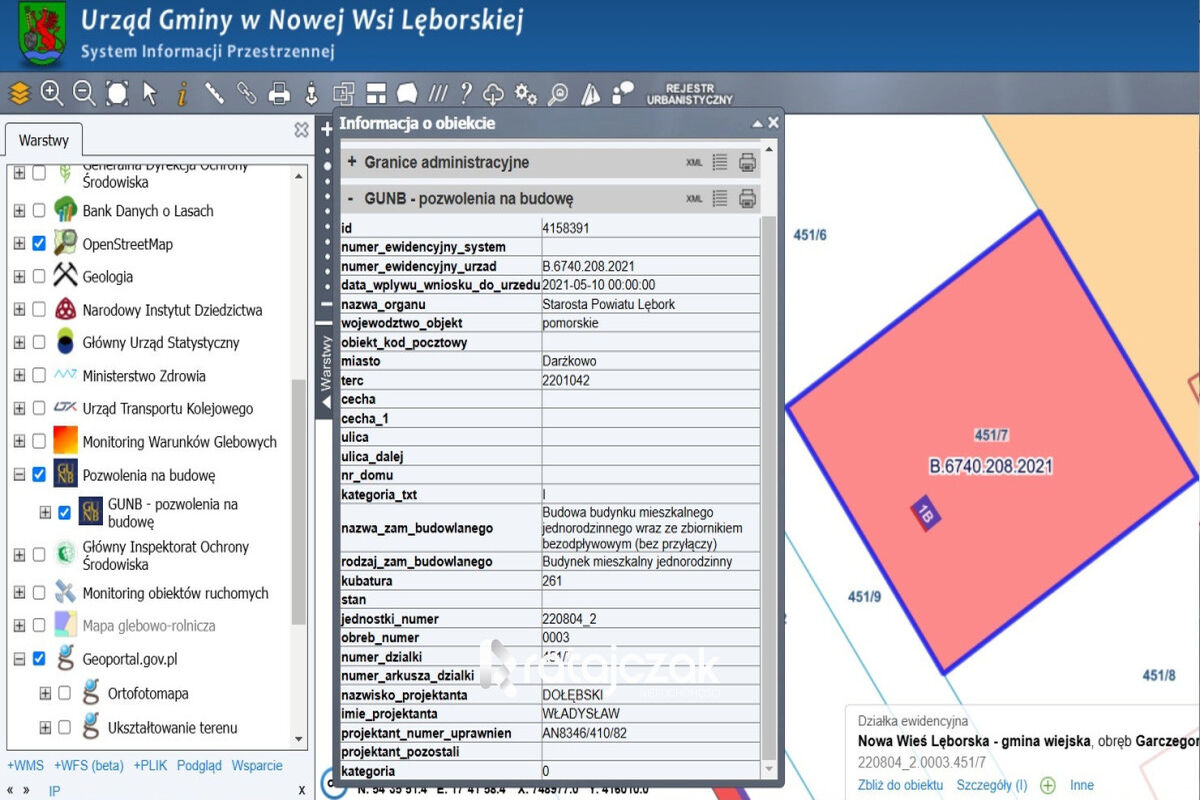The width and height of the screenshot is (1200, 800).
Task: Activate the measure distance ruler tool
Action: click(214, 93)
